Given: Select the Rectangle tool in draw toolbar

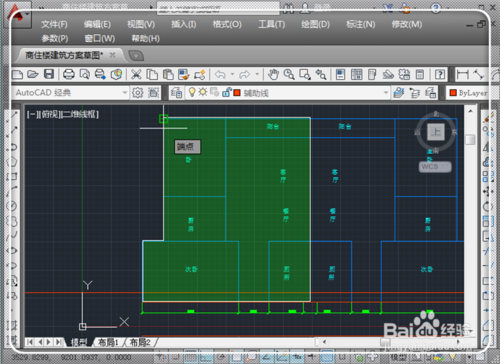Looking at the screenshot, I should point(13,176).
